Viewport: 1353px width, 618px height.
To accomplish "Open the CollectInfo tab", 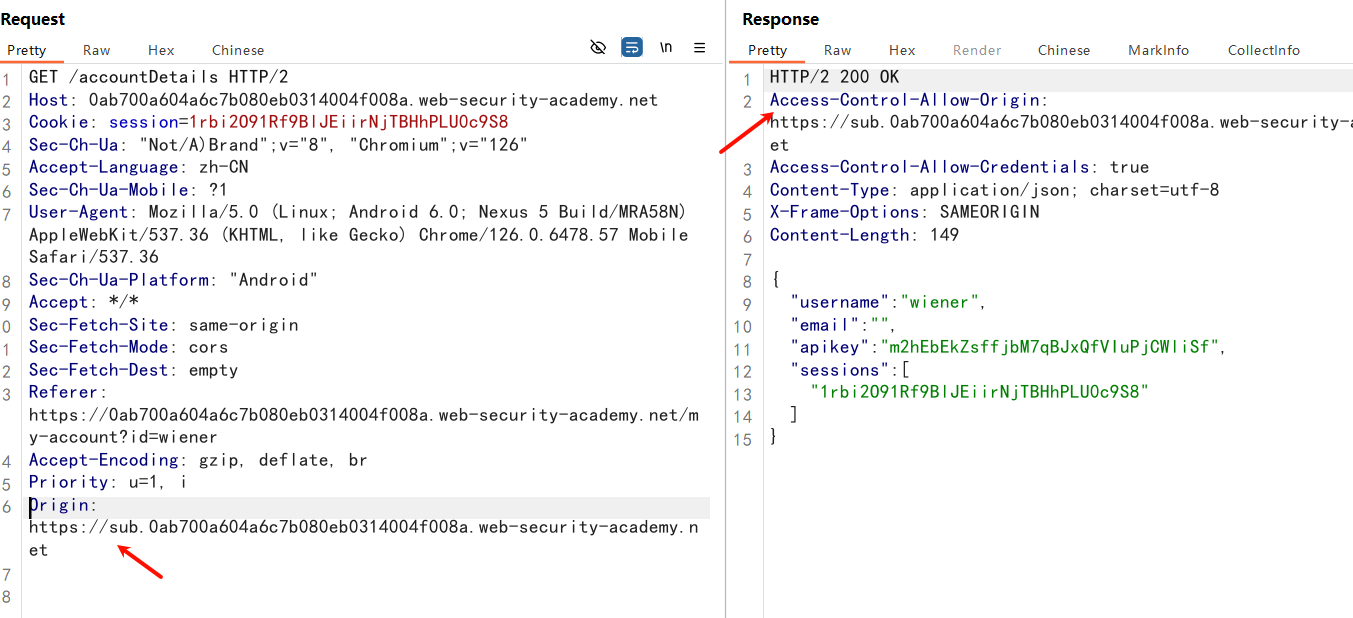I will point(1264,50).
